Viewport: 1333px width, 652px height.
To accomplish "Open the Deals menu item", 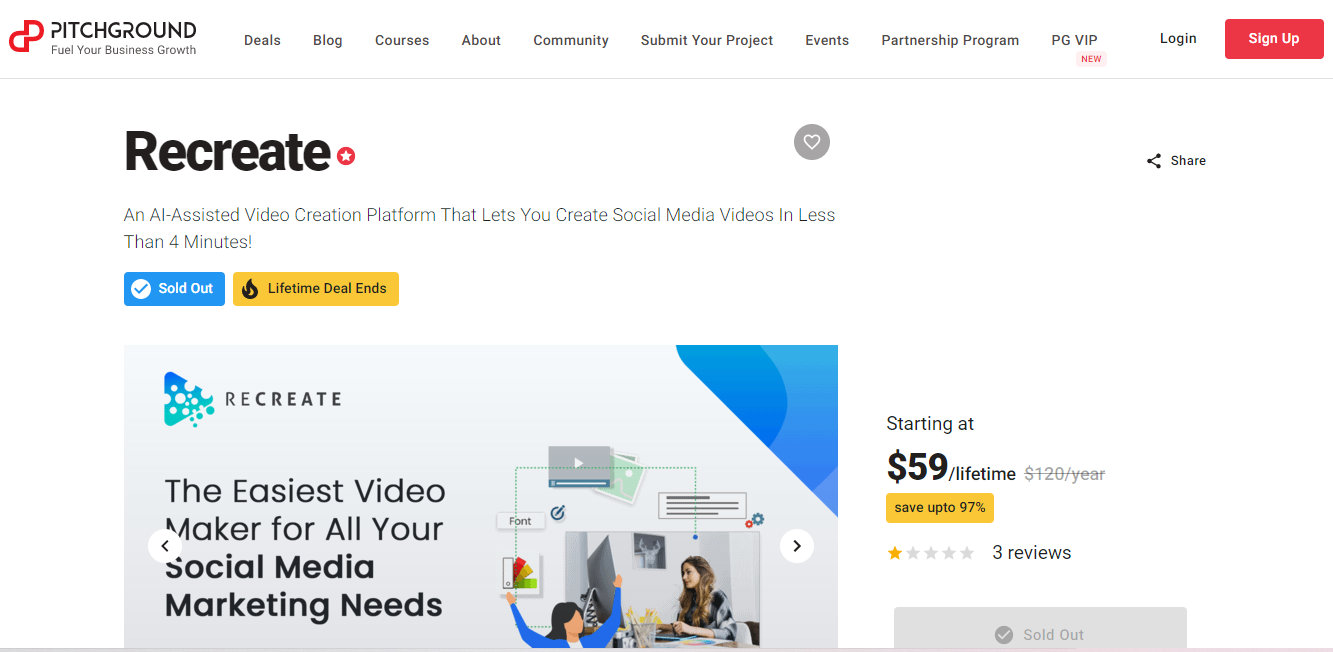I will click(262, 40).
